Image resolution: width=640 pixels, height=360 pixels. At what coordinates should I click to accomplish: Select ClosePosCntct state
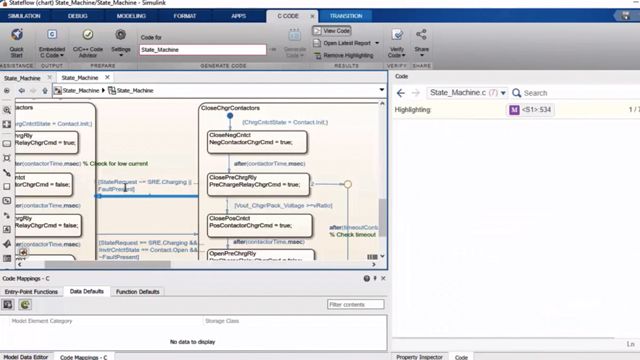pos(260,225)
